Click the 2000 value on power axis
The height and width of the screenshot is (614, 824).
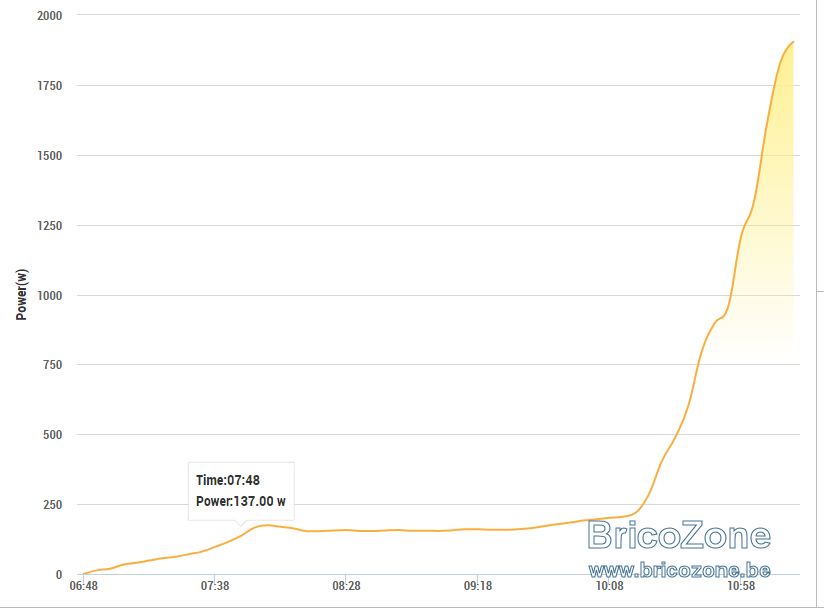(49, 16)
